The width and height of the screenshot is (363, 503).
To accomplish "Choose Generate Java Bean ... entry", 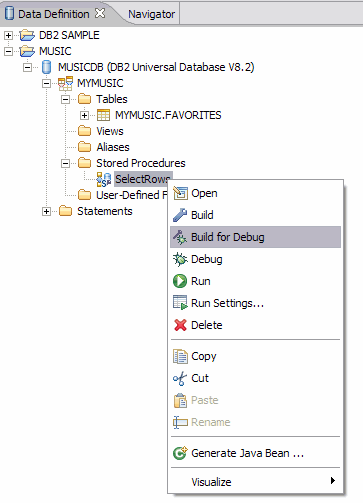I will (255, 453).
